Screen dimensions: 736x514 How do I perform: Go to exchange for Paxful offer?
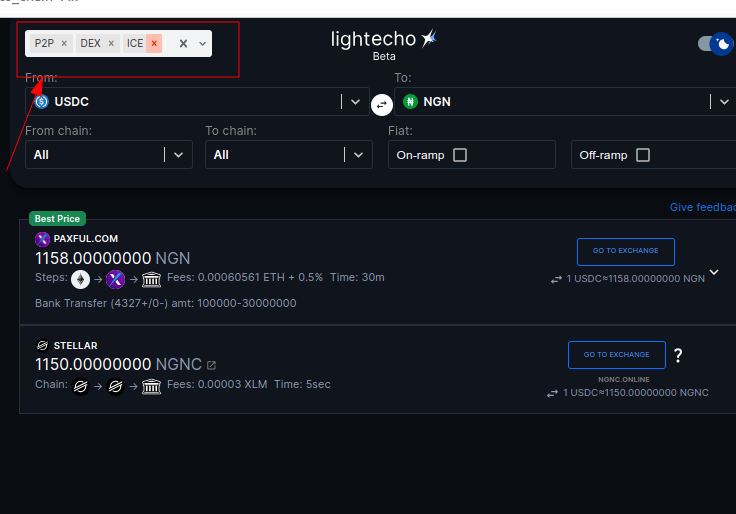pos(626,252)
